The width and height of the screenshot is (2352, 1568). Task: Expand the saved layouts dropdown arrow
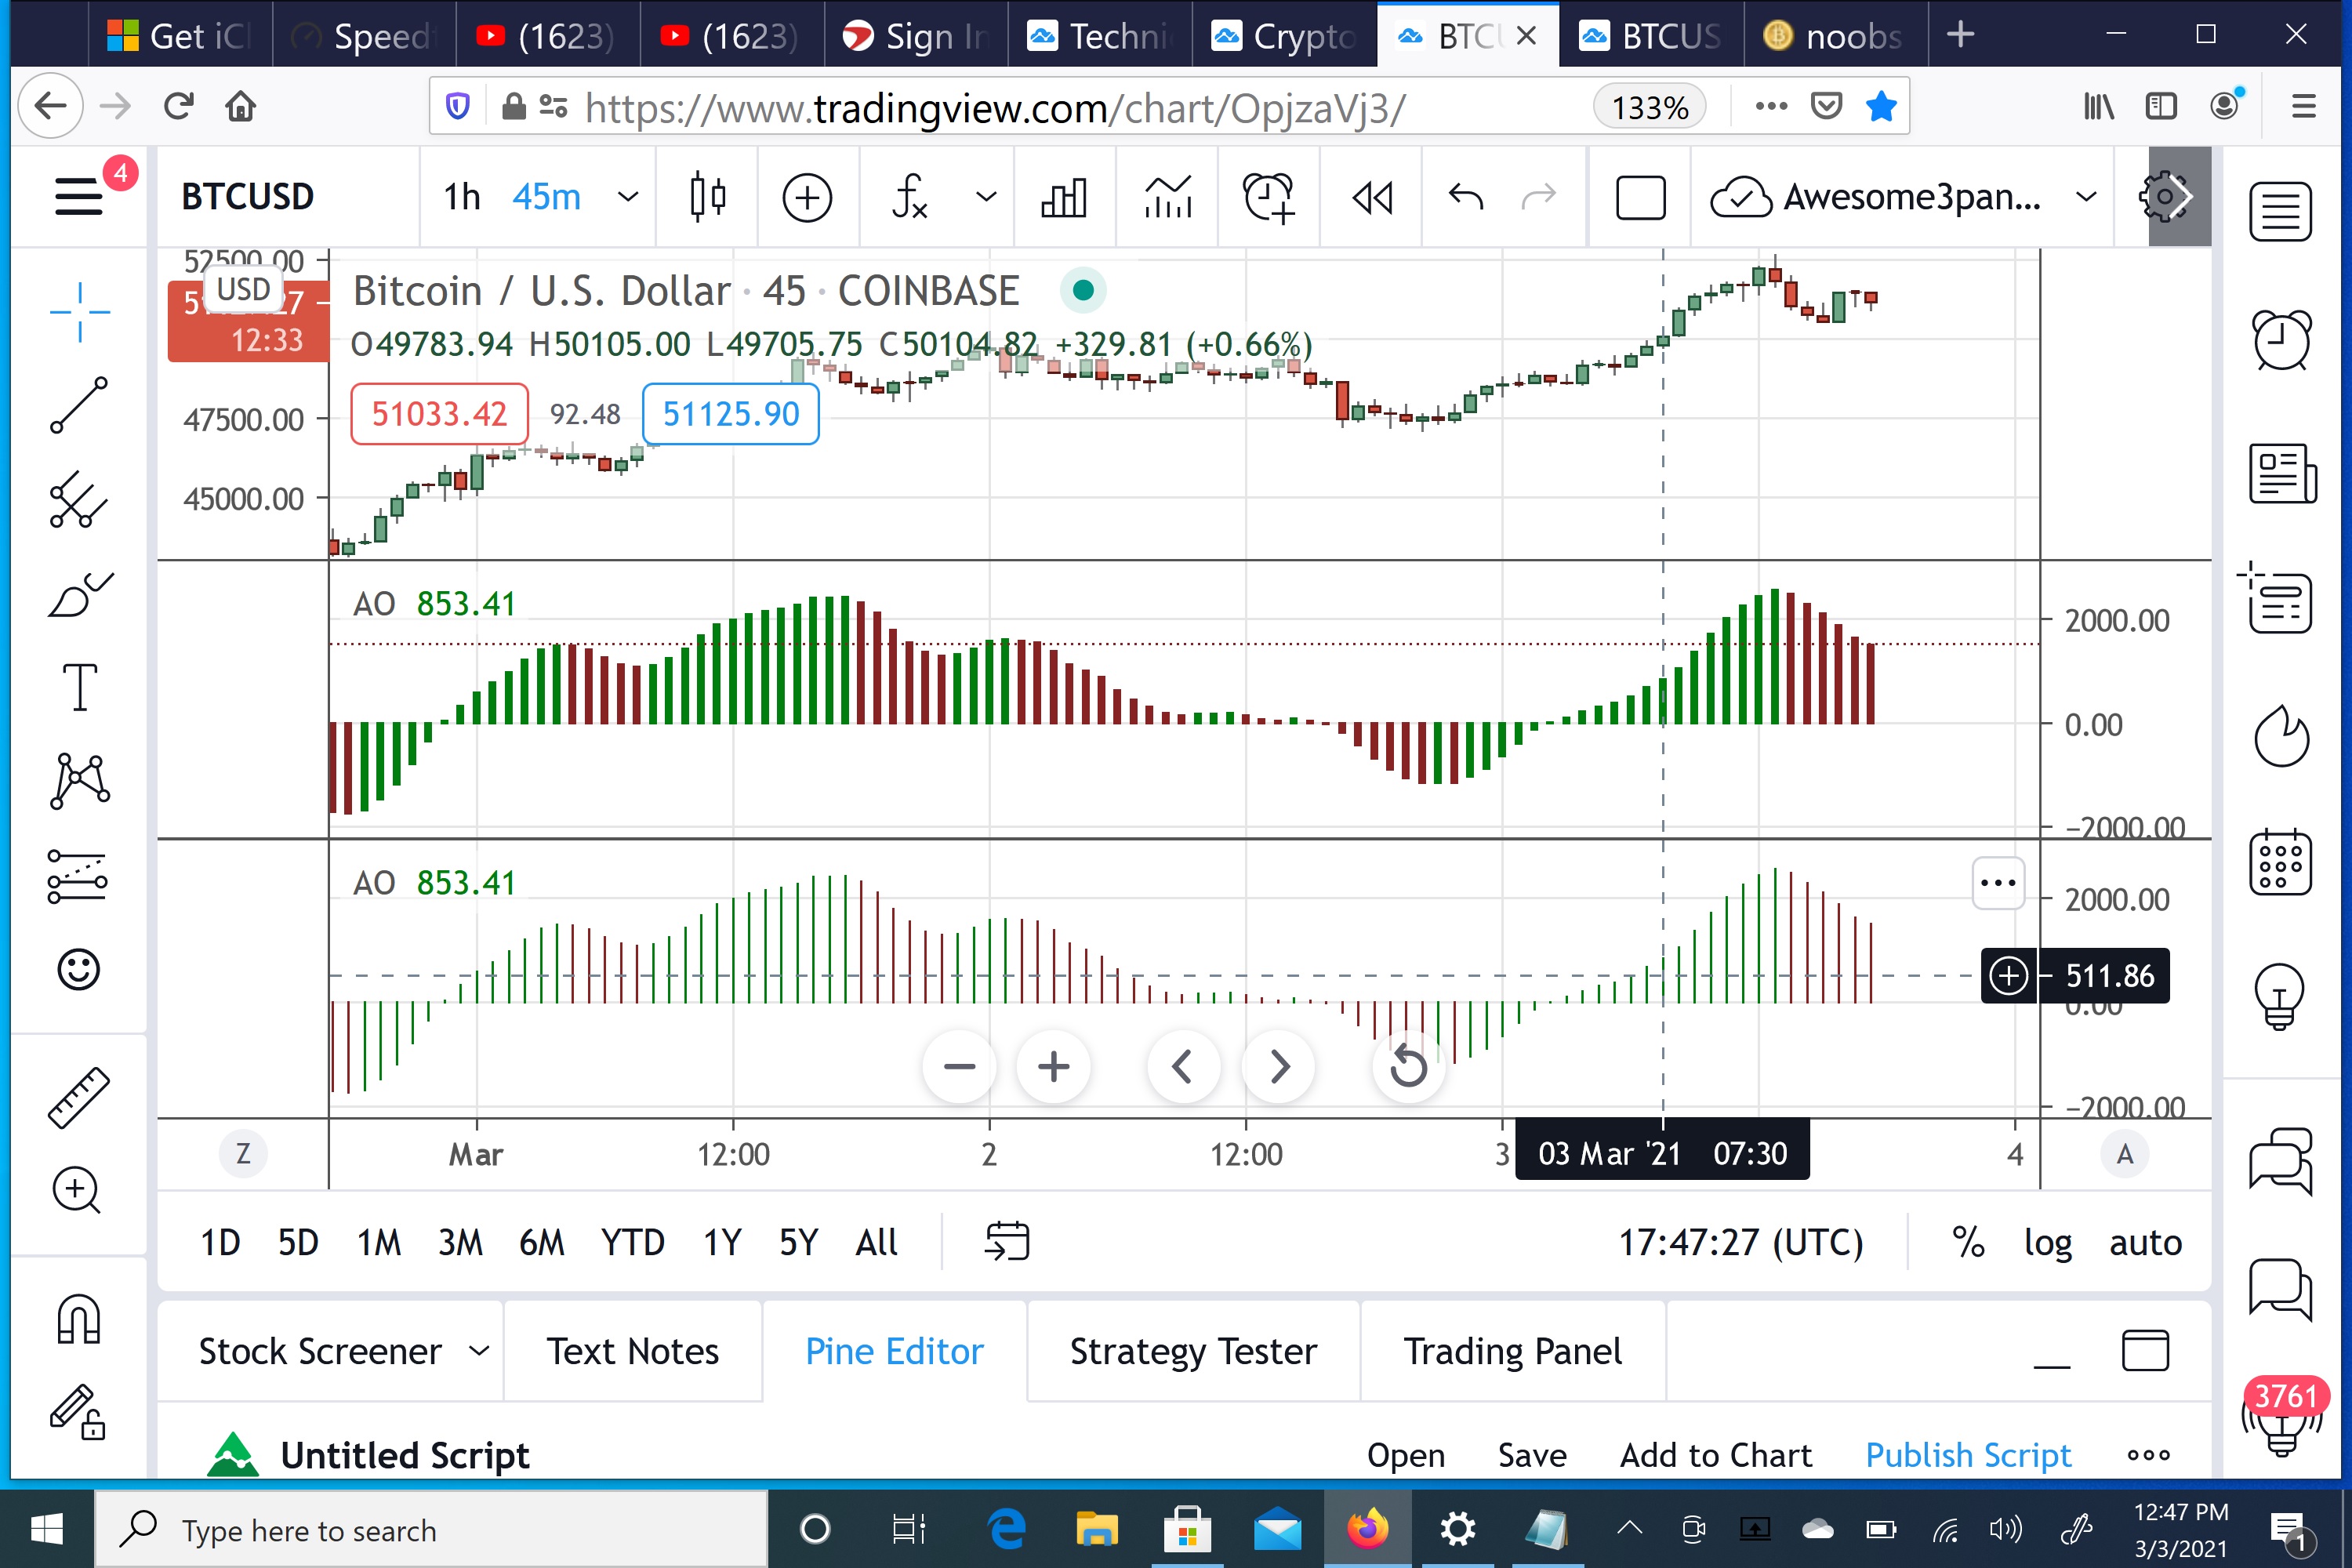2086,197
